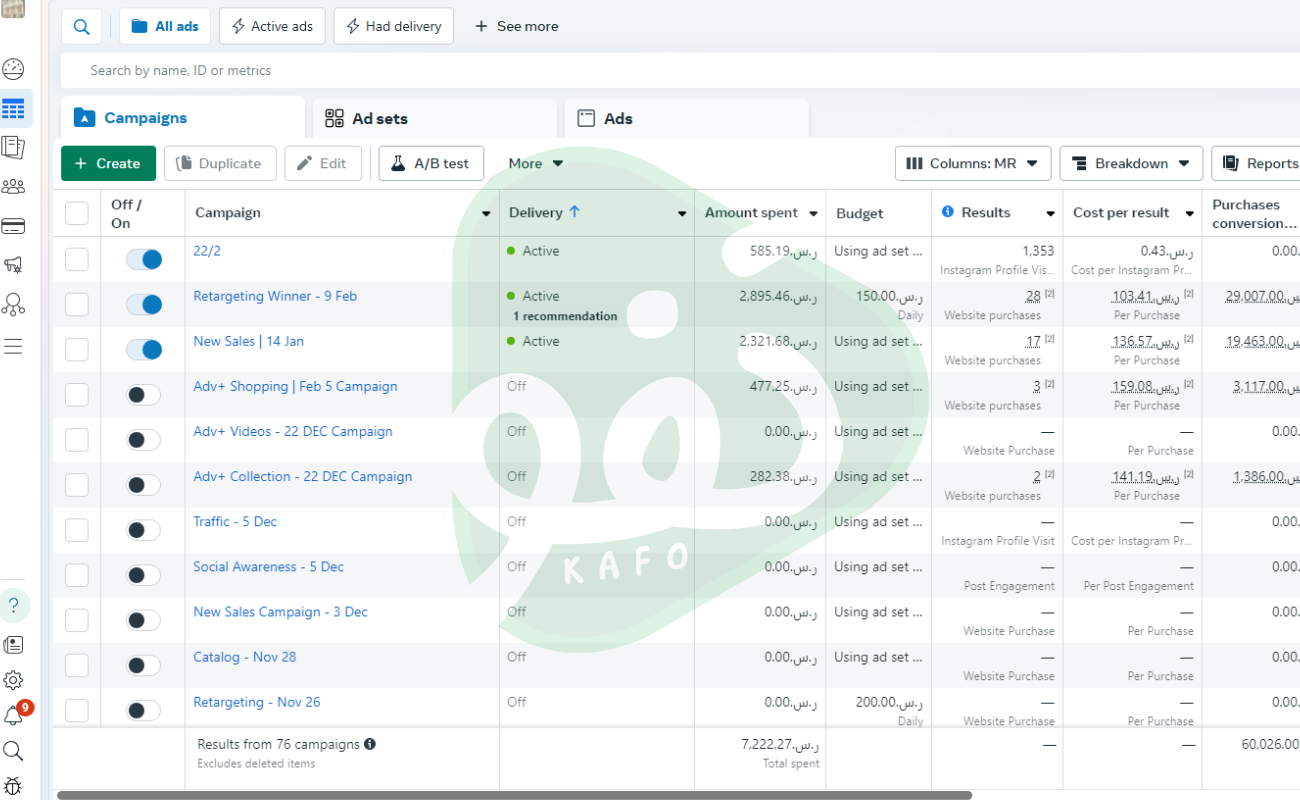Image resolution: width=1300 pixels, height=800 pixels.
Task: Open the Breakdown dropdown
Action: pos(1130,163)
